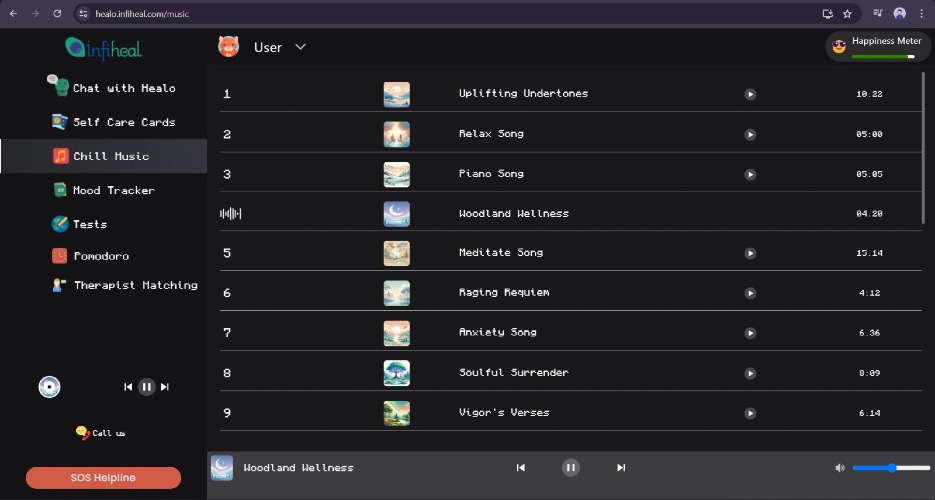This screenshot has height=500, width=935.
Task: Play Uplifting Undertones track
Action: click(x=750, y=94)
